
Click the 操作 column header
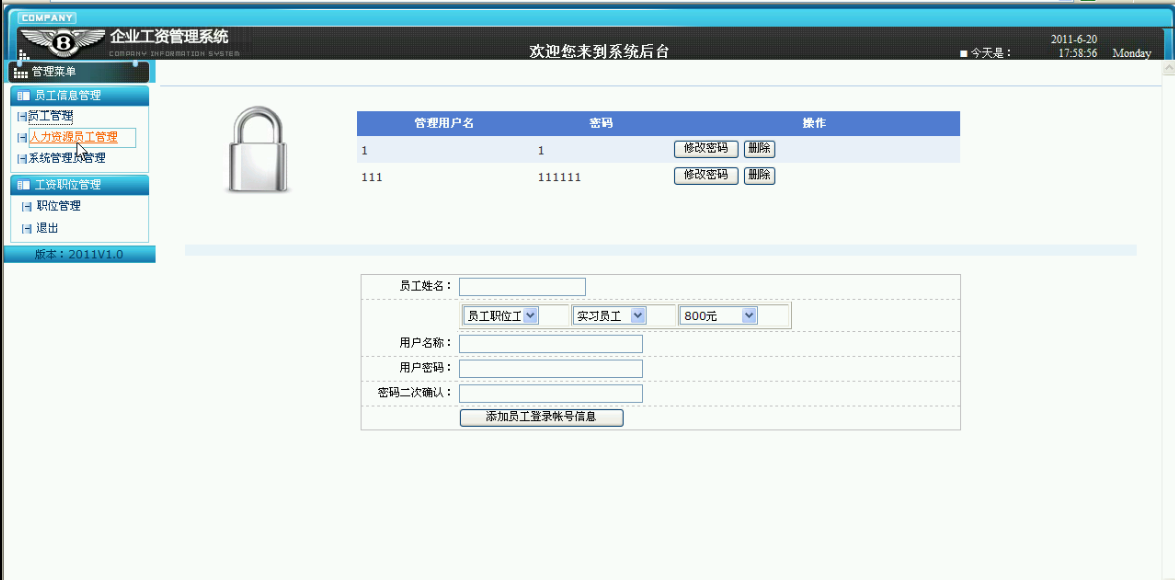[x=814, y=123]
